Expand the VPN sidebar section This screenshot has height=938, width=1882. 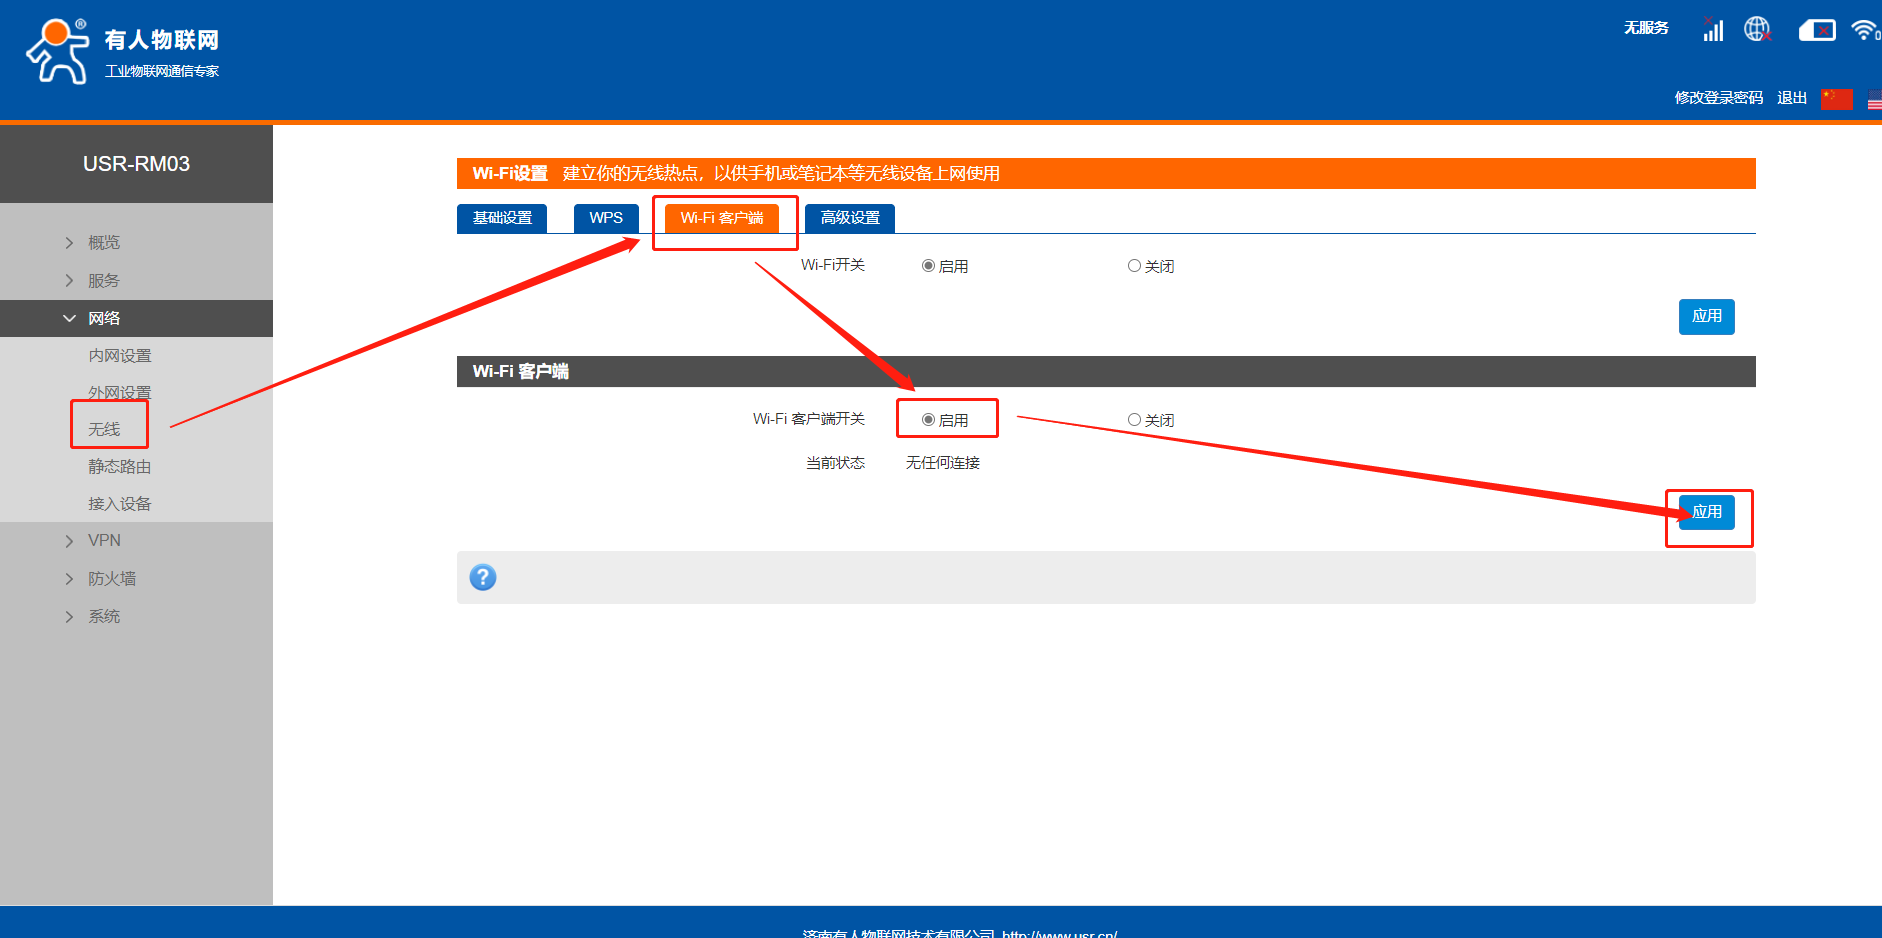104,541
